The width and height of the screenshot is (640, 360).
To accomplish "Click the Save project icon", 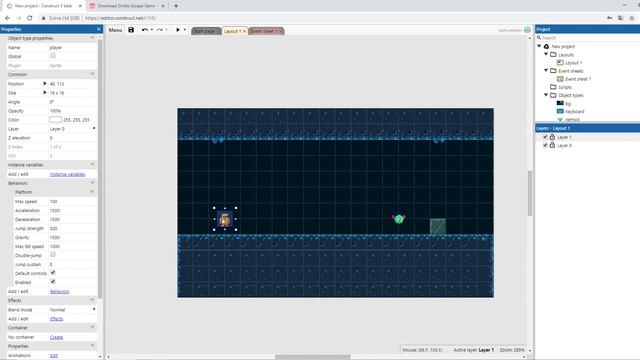I will pyautogui.click(x=131, y=30).
